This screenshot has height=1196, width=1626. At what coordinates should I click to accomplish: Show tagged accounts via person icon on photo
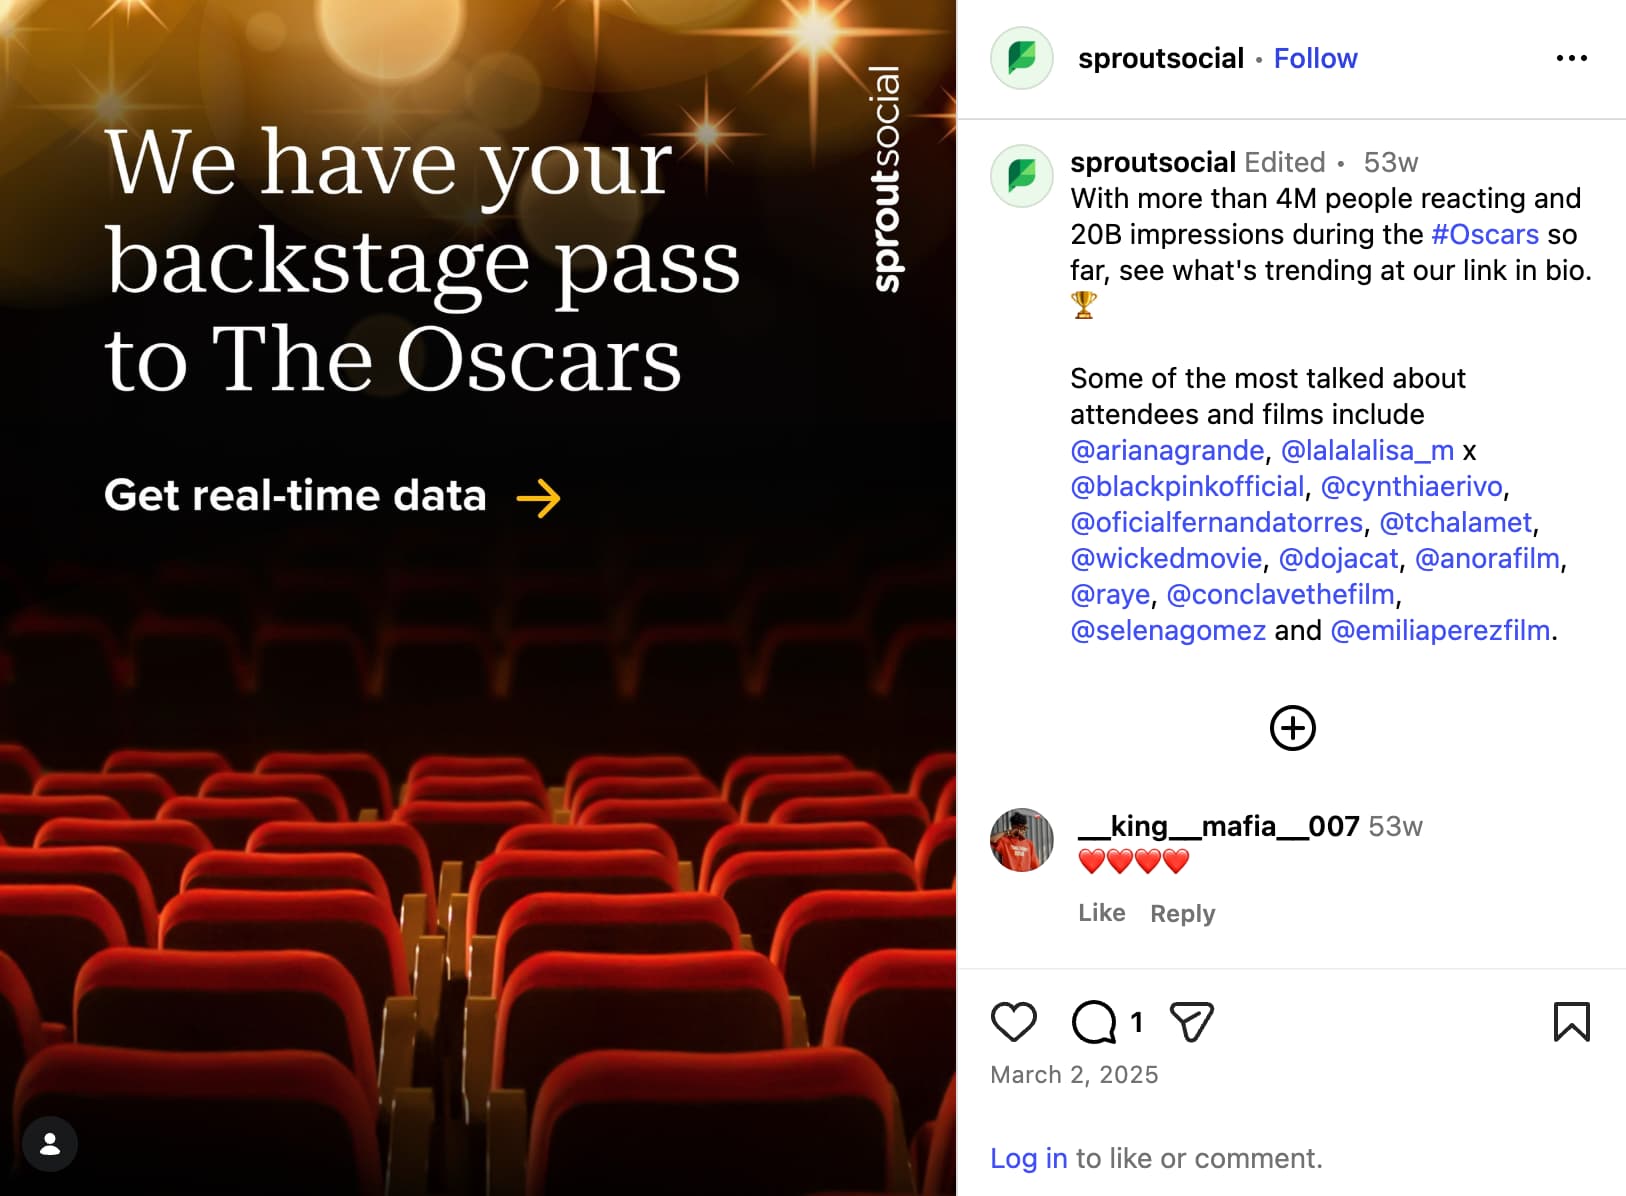coord(49,1144)
